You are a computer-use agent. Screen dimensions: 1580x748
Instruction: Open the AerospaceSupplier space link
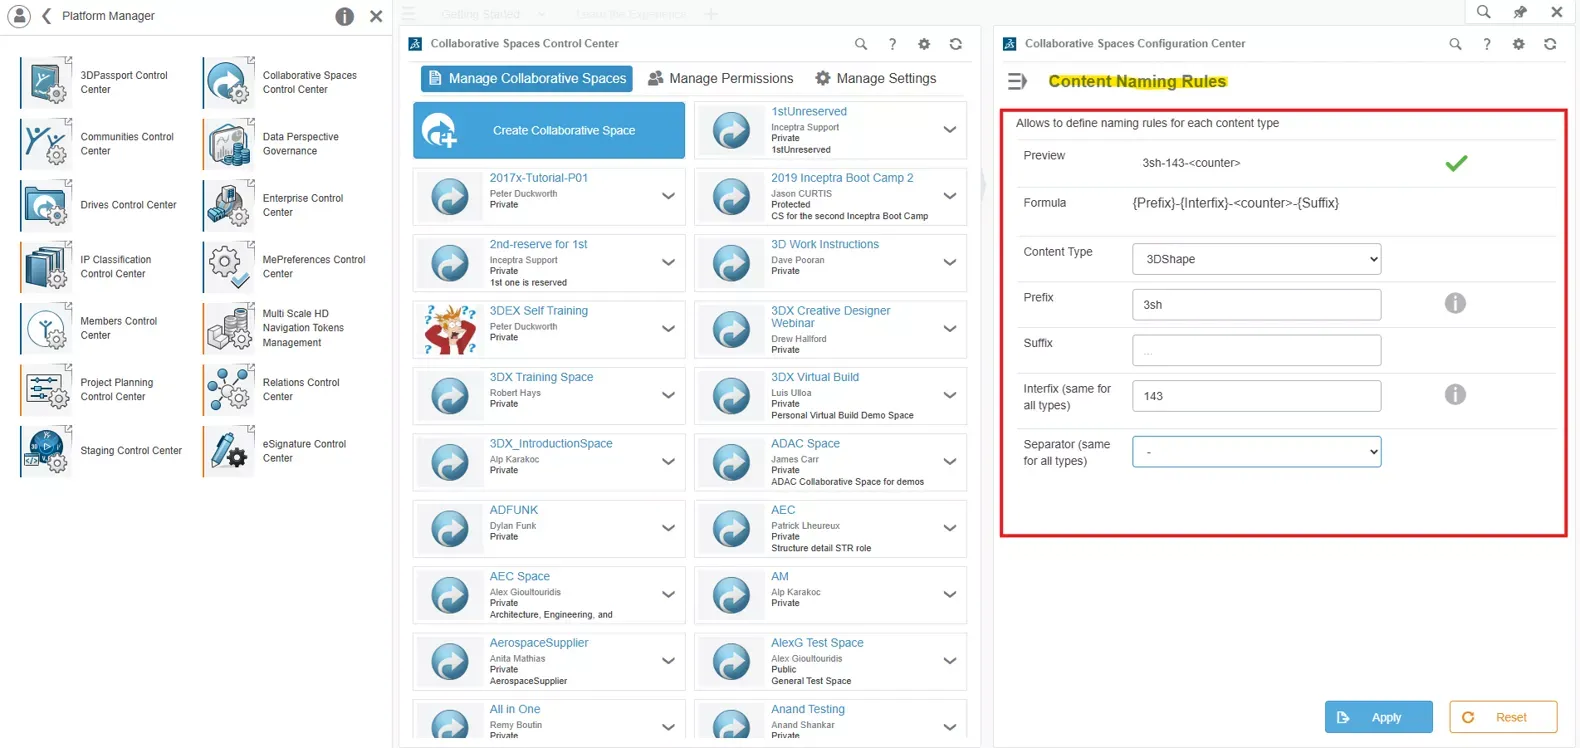pos(539,643)
